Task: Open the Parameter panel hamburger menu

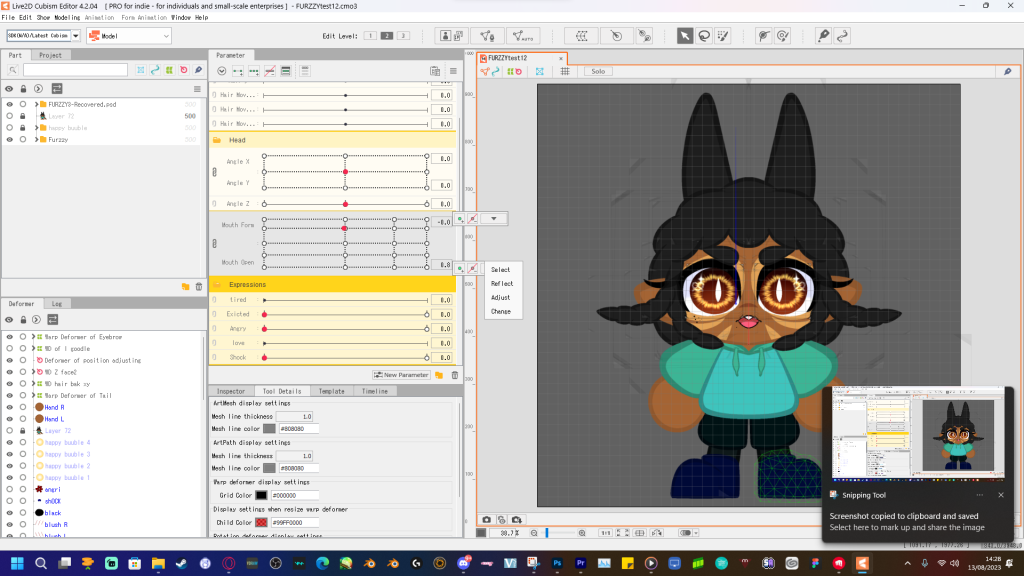Action: point(453,71)
